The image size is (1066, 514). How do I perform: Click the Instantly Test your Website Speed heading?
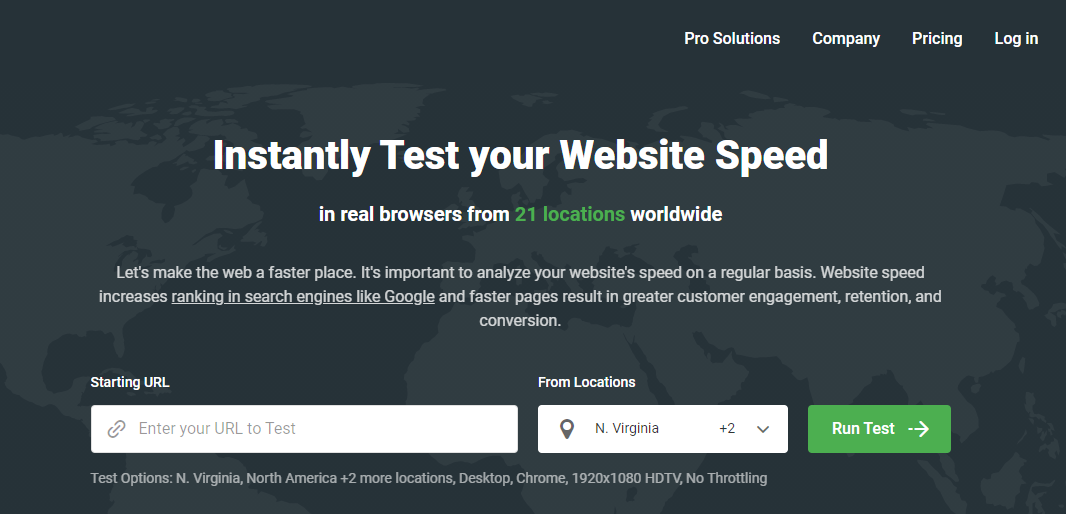click(x=520, y=155)
